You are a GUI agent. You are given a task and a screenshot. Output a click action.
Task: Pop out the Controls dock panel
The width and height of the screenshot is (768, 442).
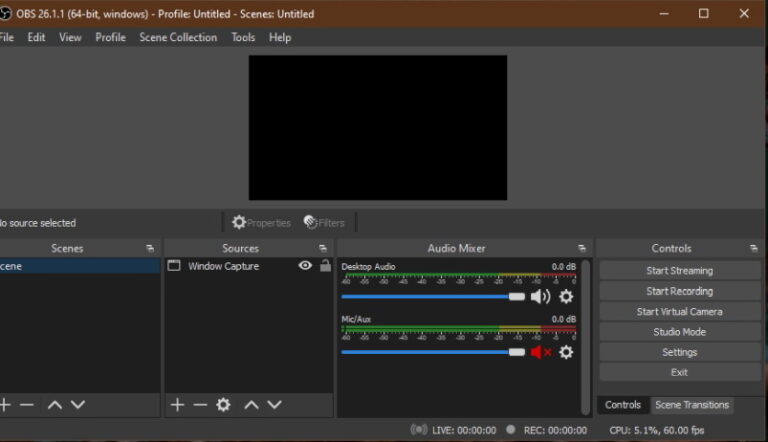753,248
